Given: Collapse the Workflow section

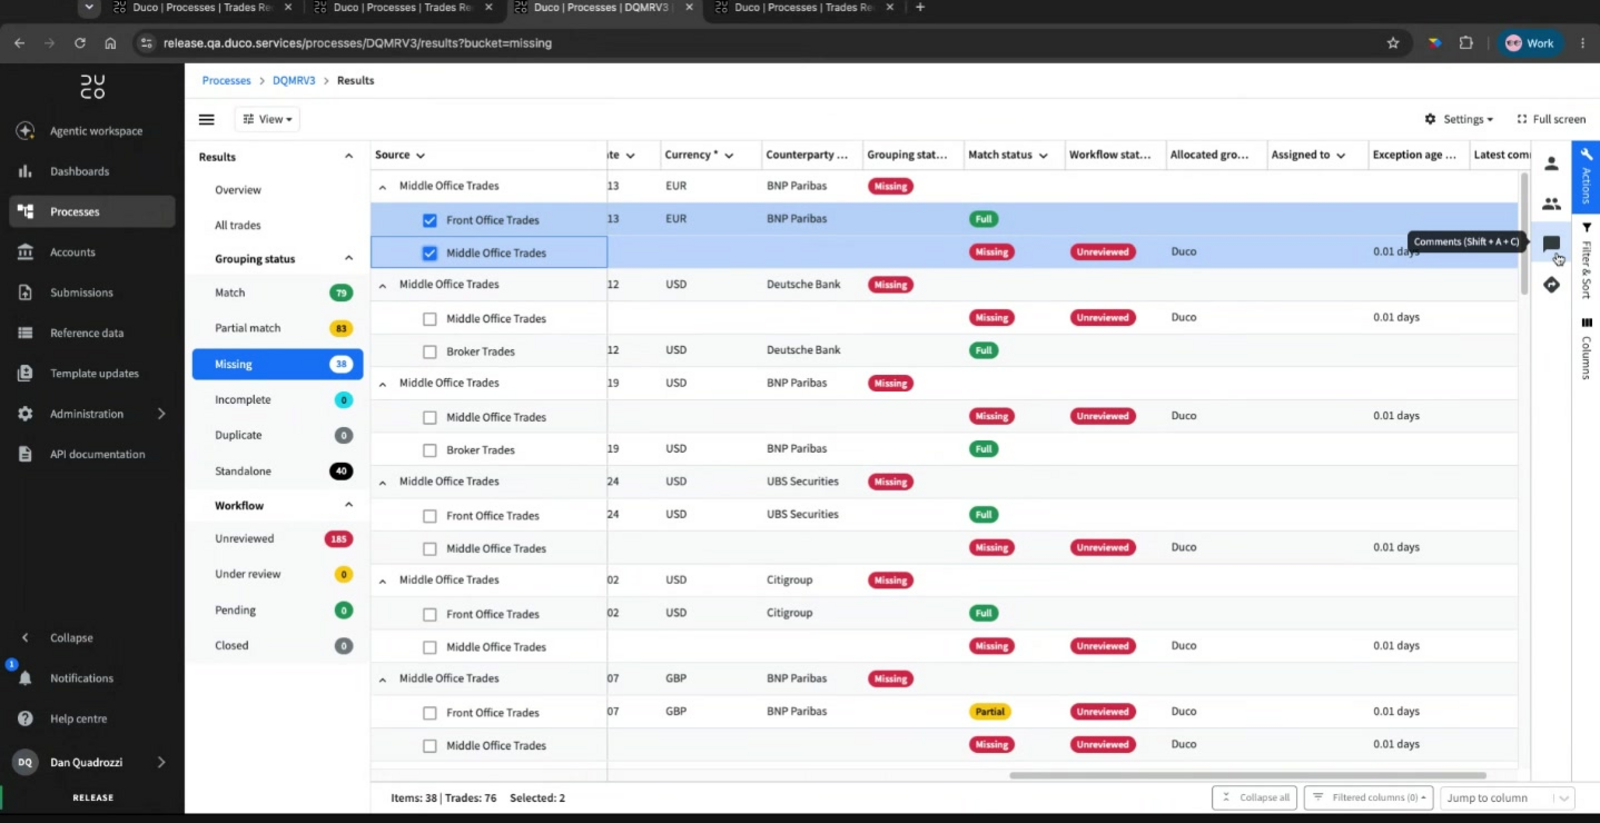Looking at the screenshot, I should [349, 505].
